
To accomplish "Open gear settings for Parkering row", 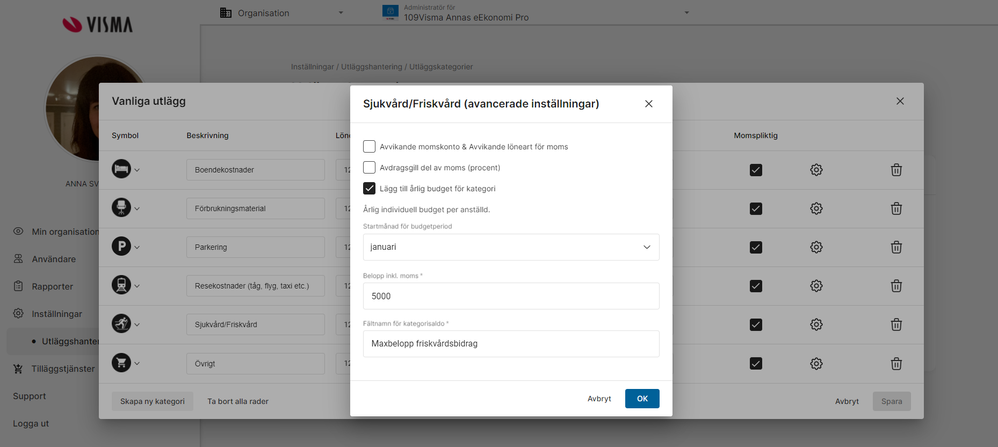I will click(816, 247).
